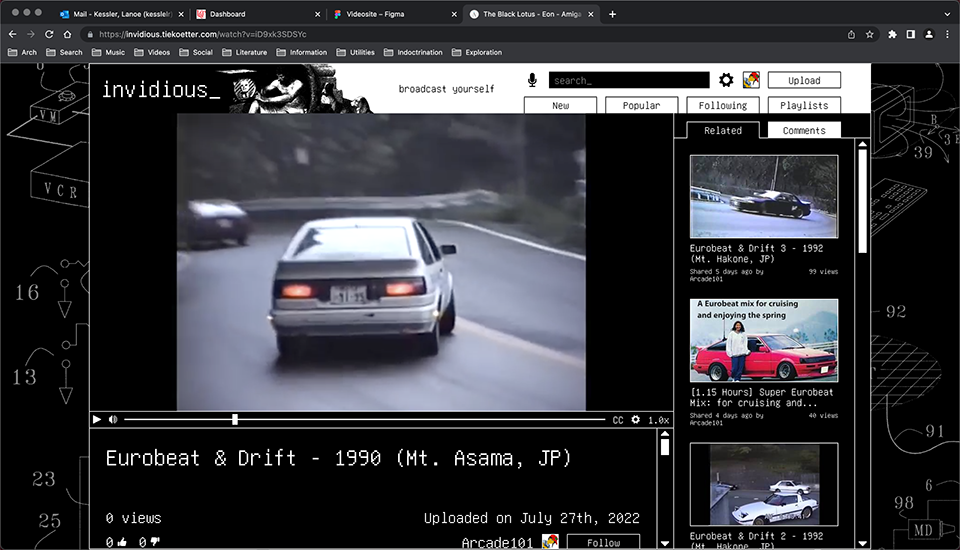
Task: Follow the Arcade101 channel
Action: 603,542
